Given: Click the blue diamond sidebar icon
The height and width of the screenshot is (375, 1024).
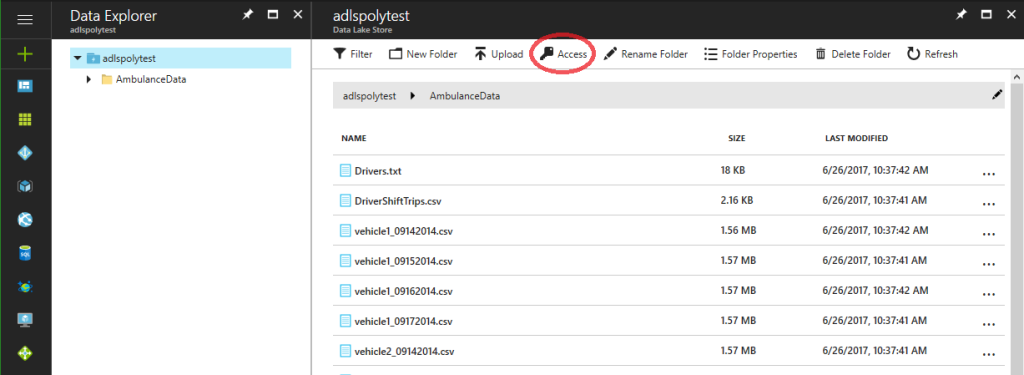Looking at the screenshot, I should coord(25,153).
